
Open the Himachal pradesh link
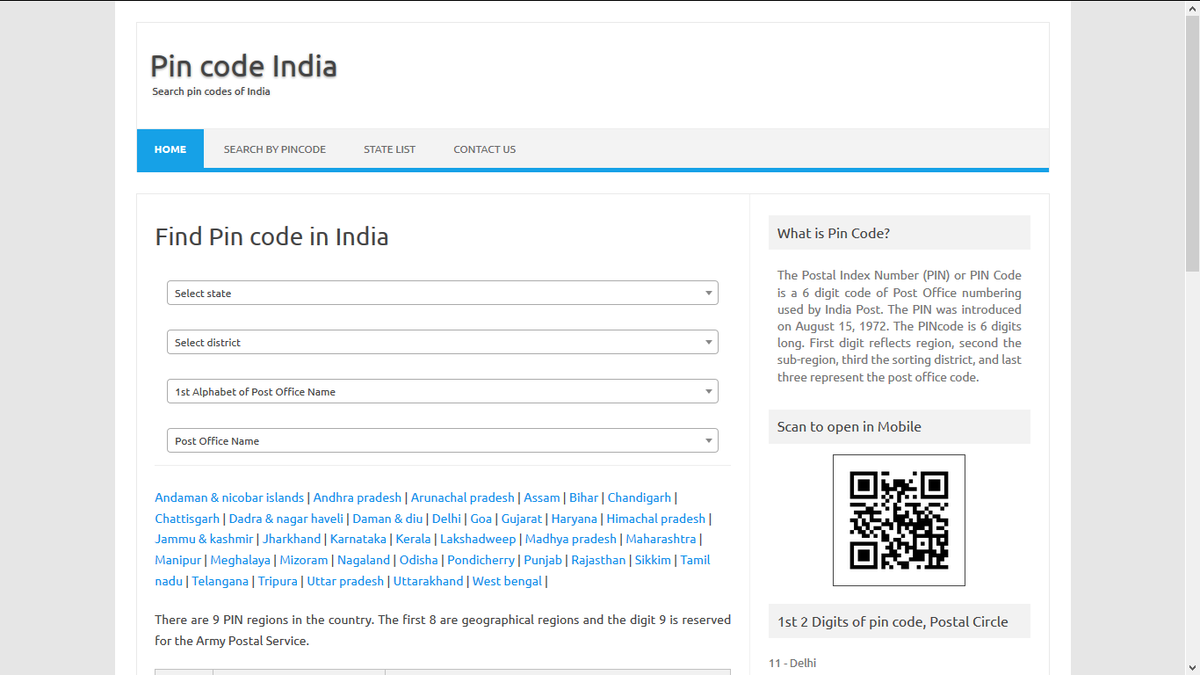(x=656, y=518)
